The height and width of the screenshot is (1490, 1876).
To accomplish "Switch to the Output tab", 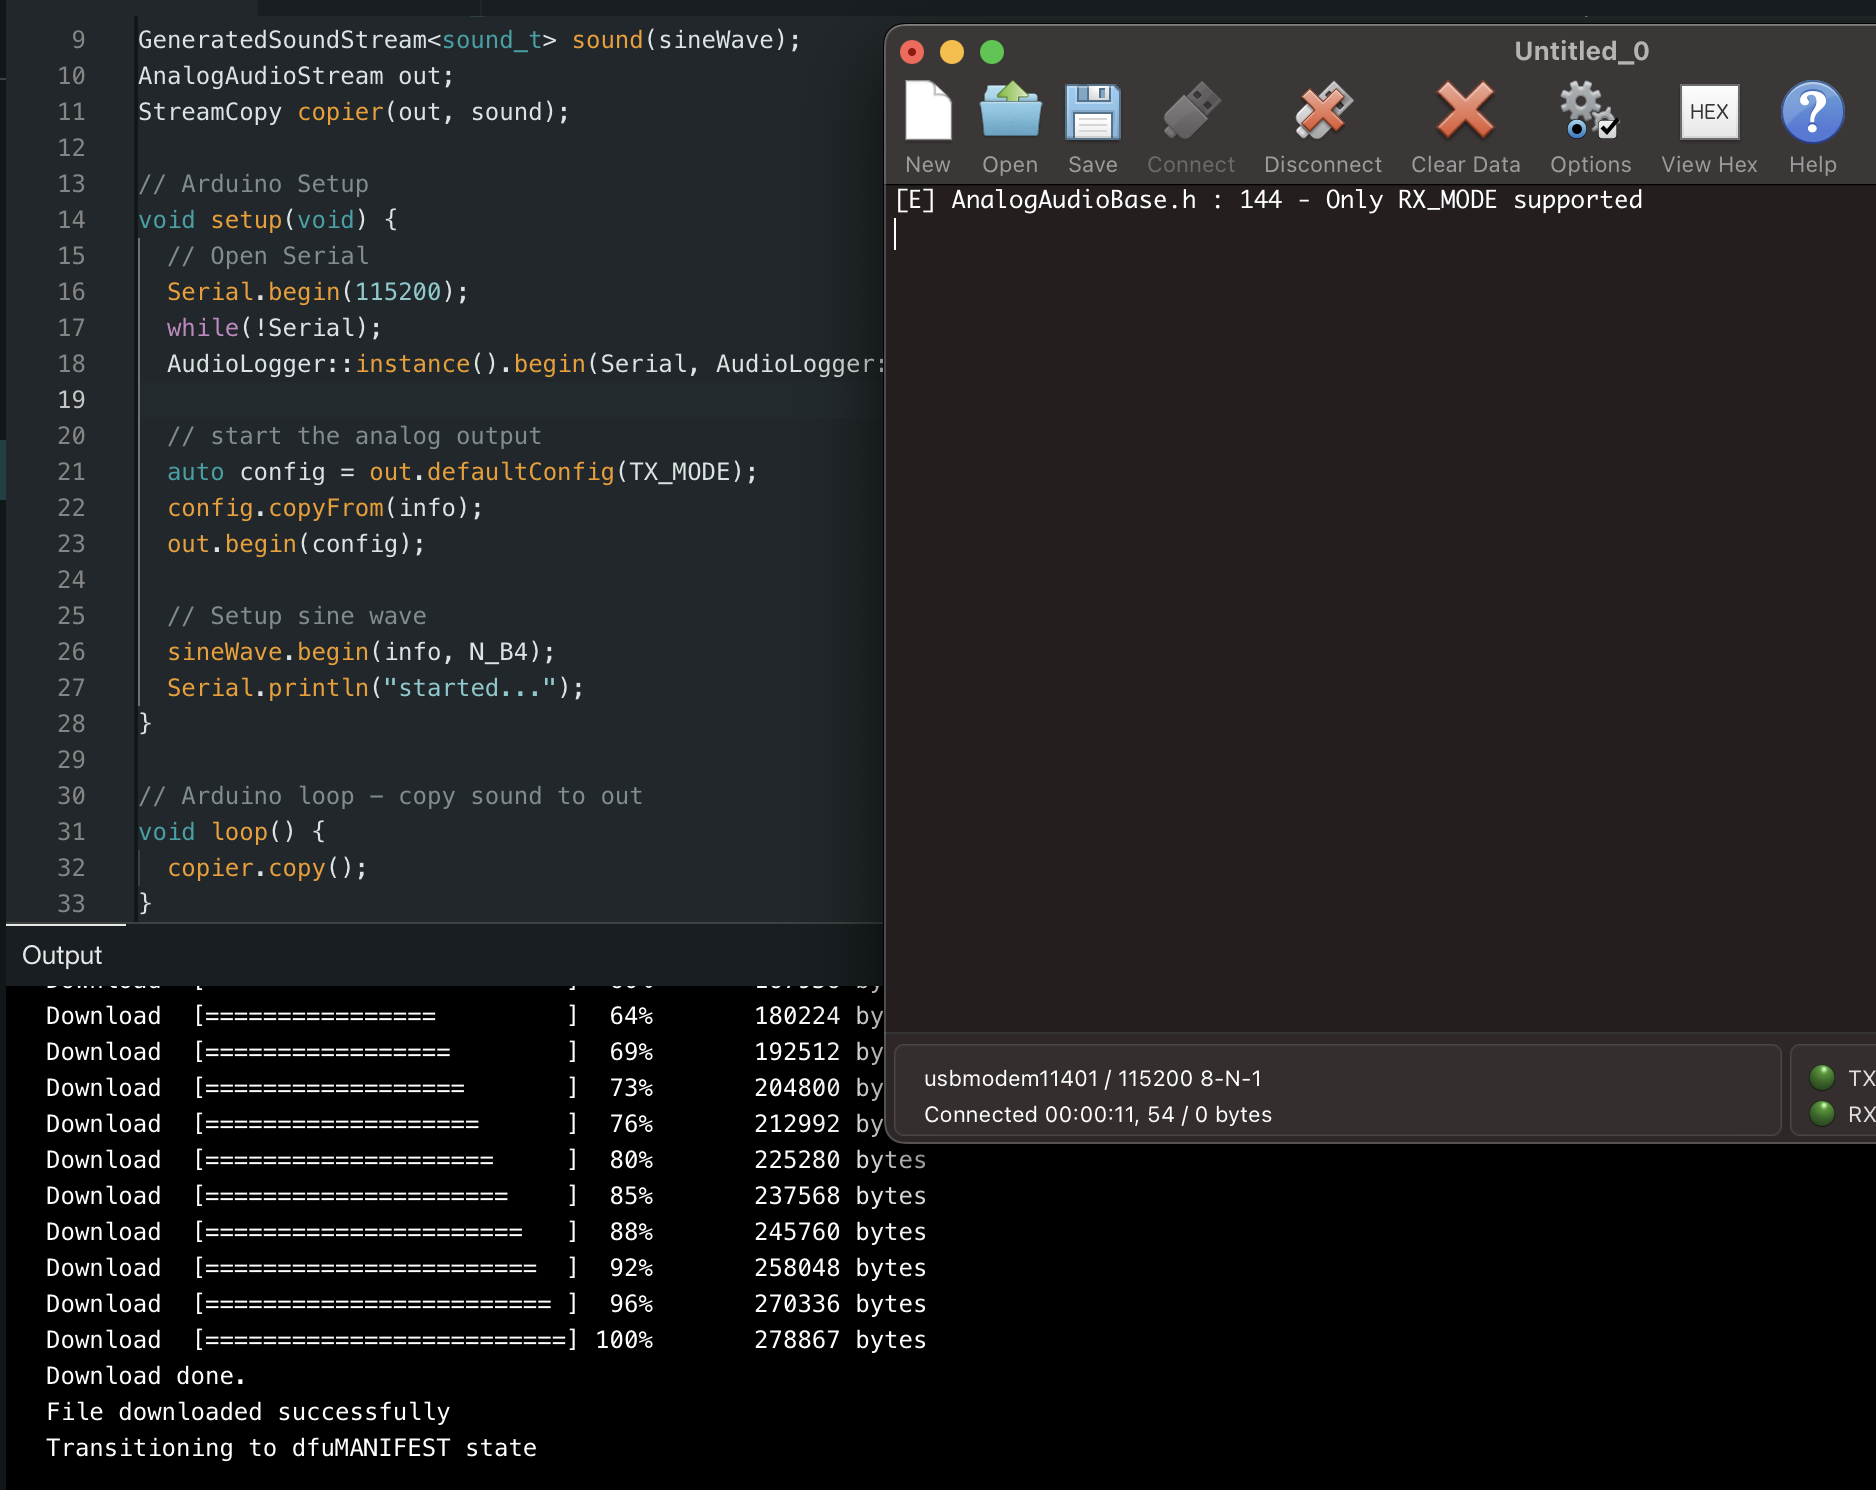I will (62, 955).
